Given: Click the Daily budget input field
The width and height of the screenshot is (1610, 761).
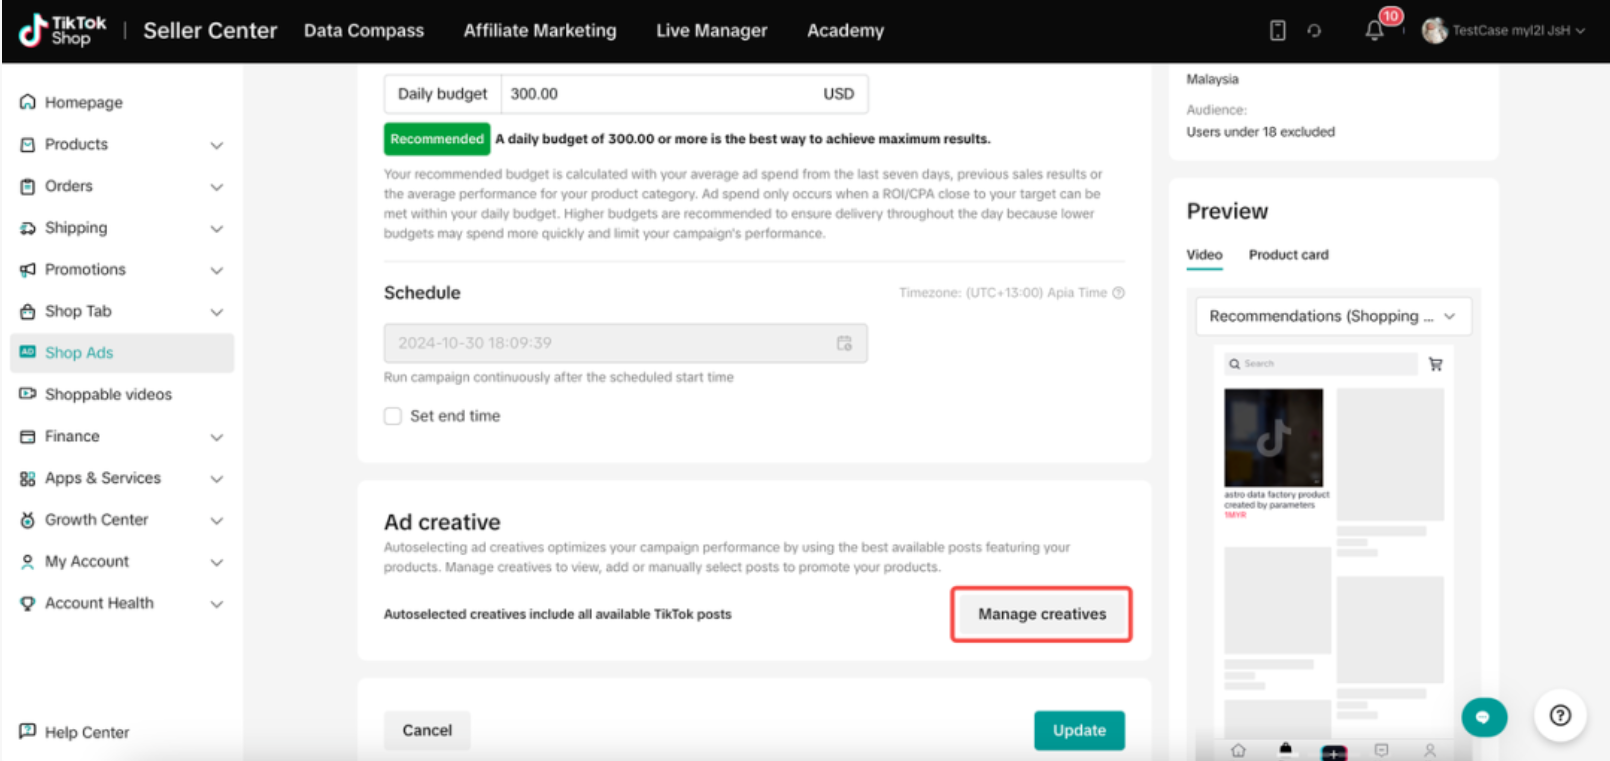Looking at the screenshot, I should [660, 94].
